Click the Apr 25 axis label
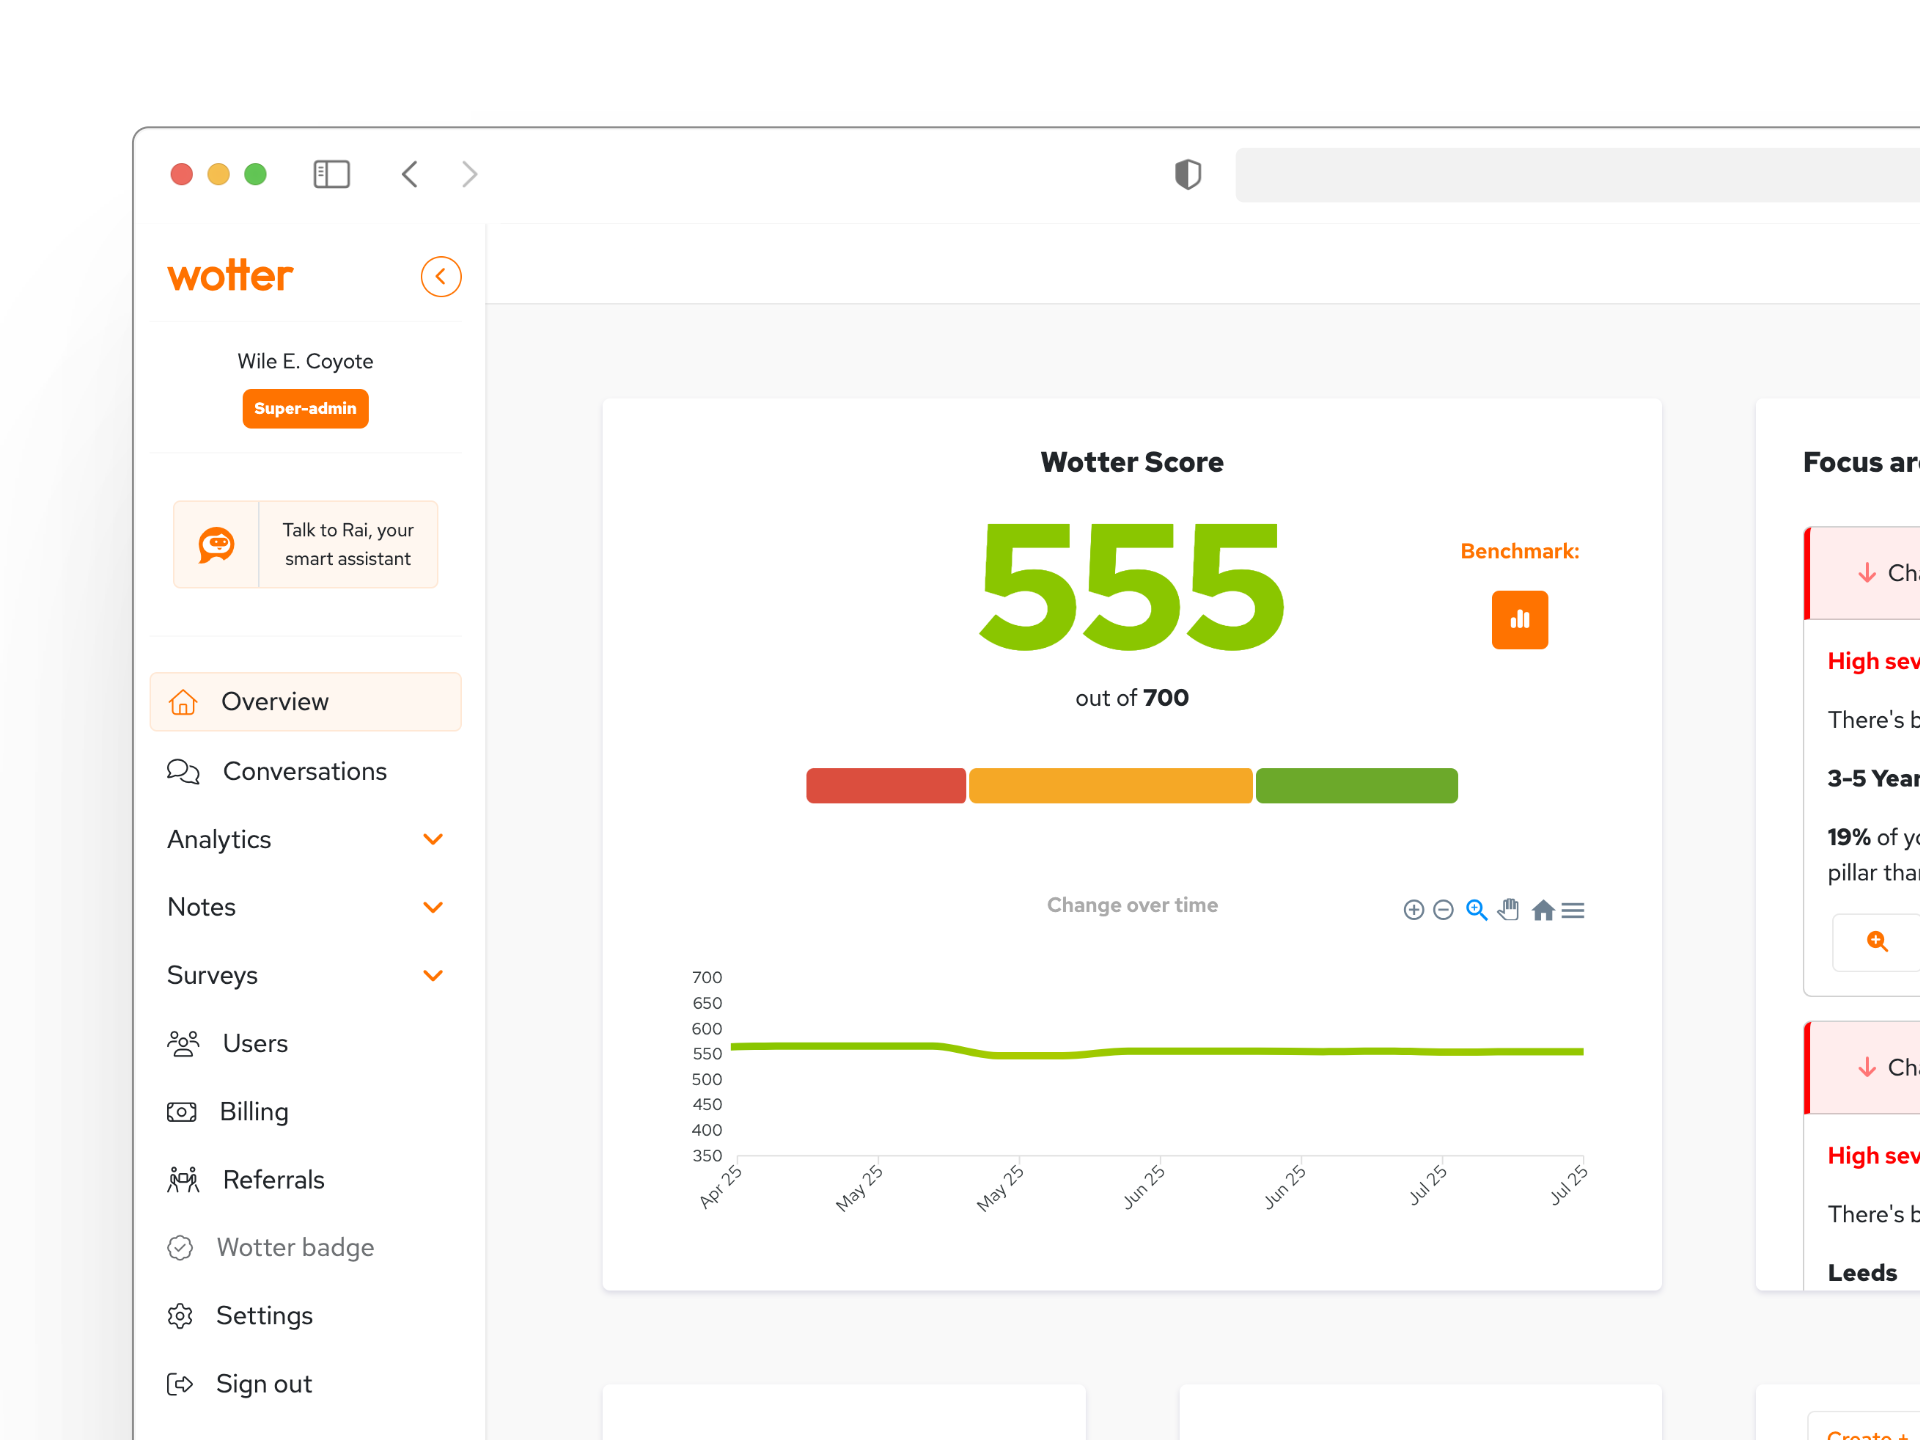Image resolution: width=1920 pixels, height=1440 pixels. click(x=720, y=1187)
